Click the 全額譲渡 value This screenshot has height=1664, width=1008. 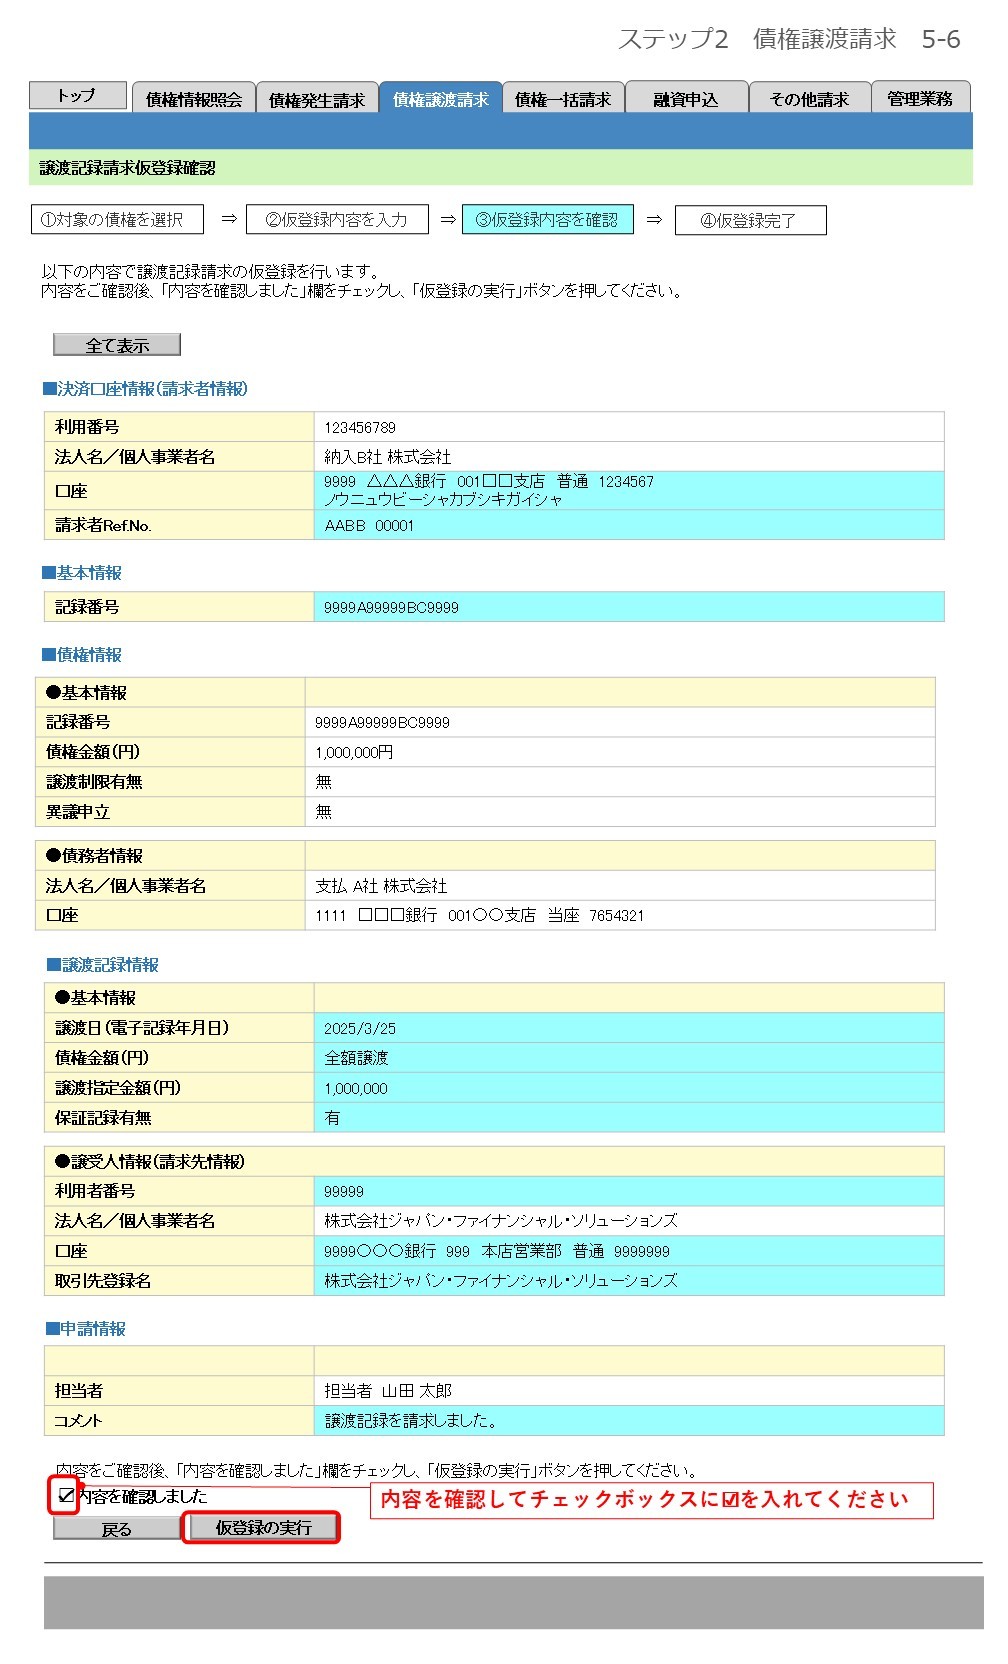coord(356,1058)
